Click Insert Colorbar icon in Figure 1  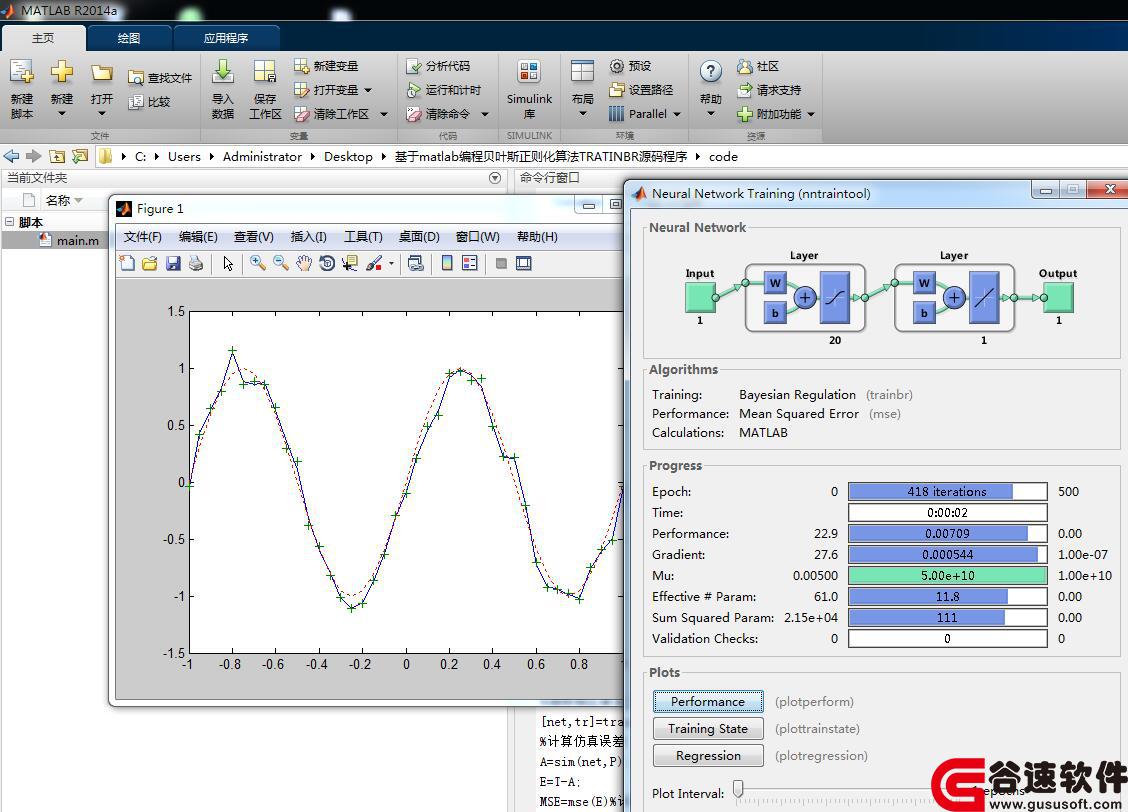pyautogui.click(x=447, y=263)
